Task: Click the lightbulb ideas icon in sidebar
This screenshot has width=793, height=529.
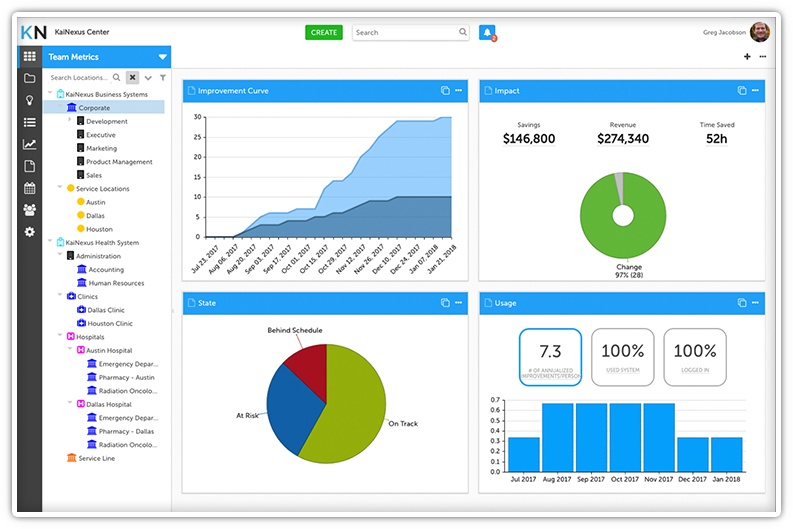Action: click(x=30, y=100)
